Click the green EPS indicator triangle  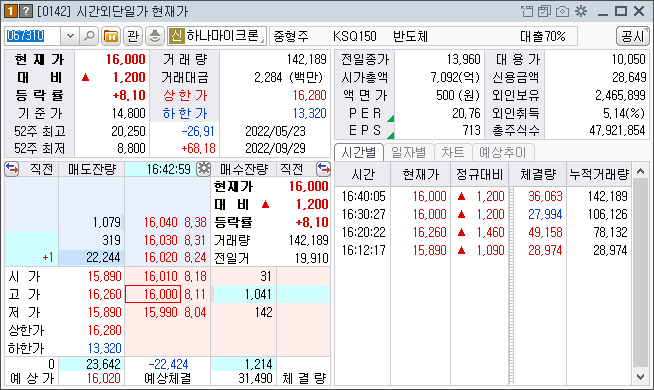(x=390, y=135)
